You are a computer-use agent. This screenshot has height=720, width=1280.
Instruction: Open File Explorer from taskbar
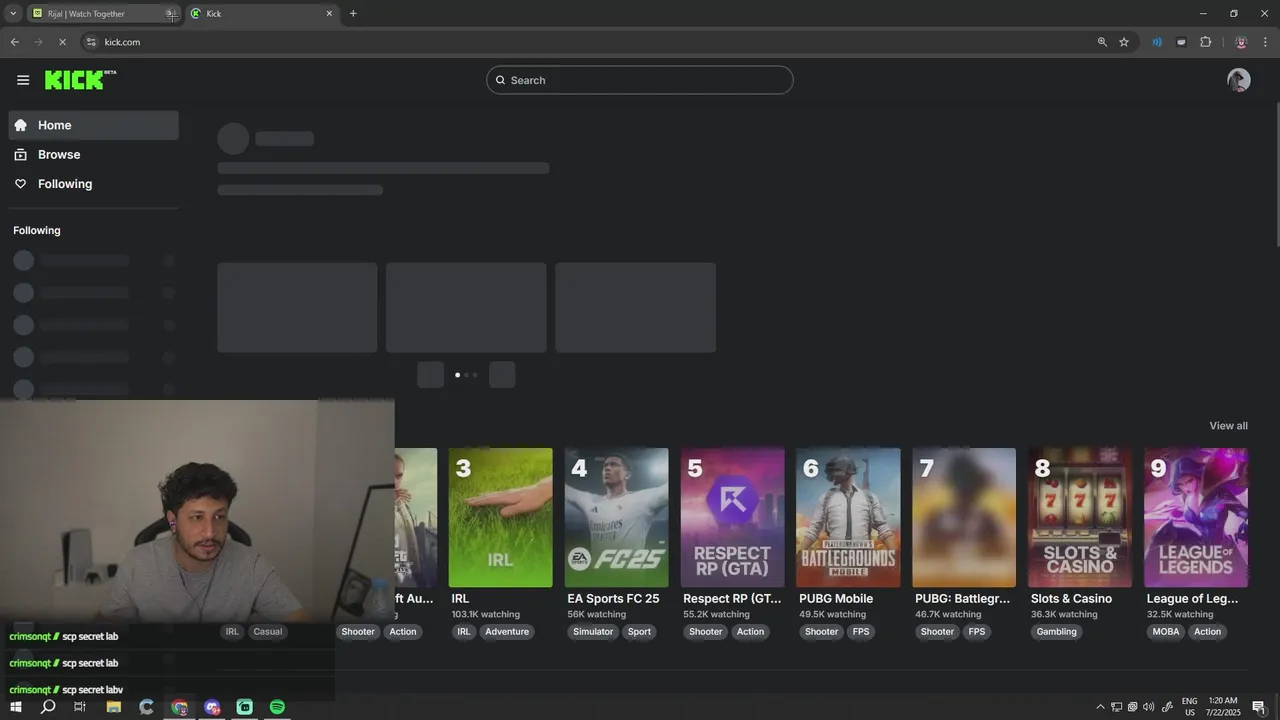coord(113,707)
